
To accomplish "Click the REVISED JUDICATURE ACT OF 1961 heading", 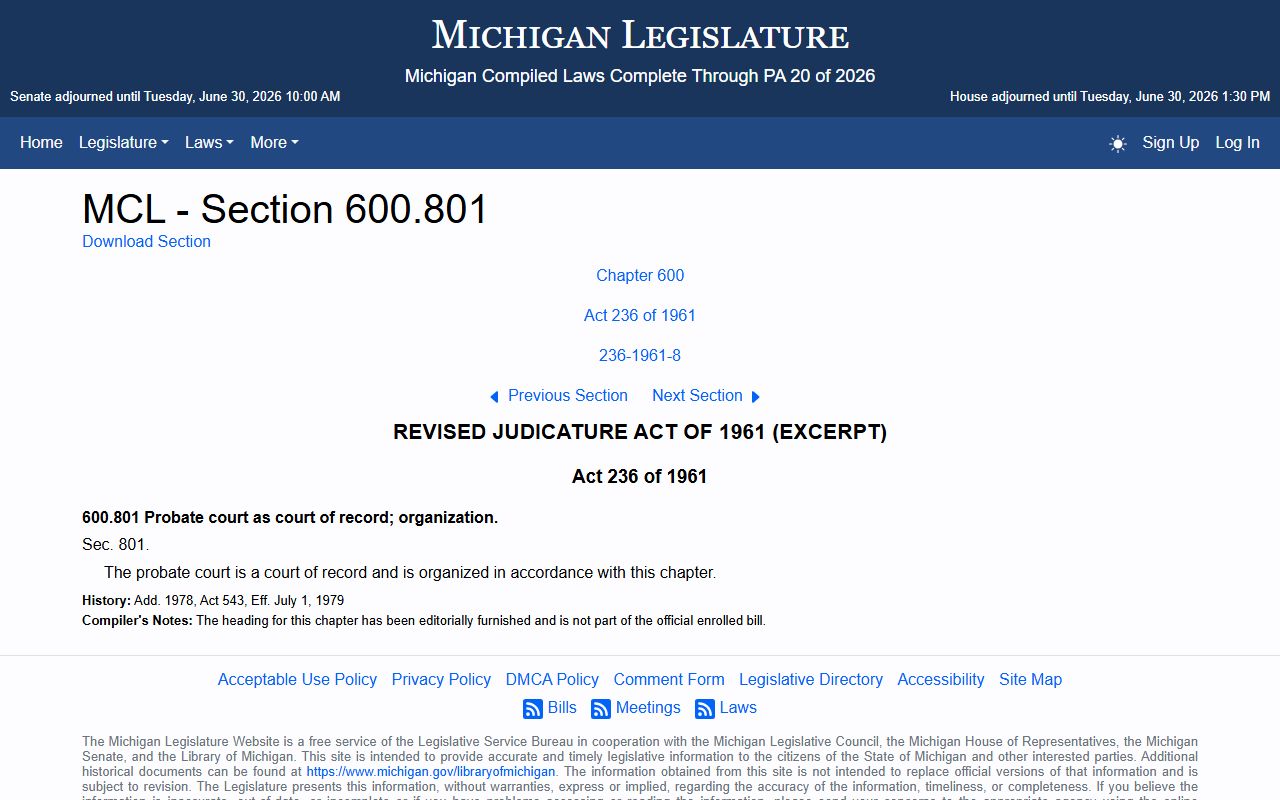I will point(640,432).
